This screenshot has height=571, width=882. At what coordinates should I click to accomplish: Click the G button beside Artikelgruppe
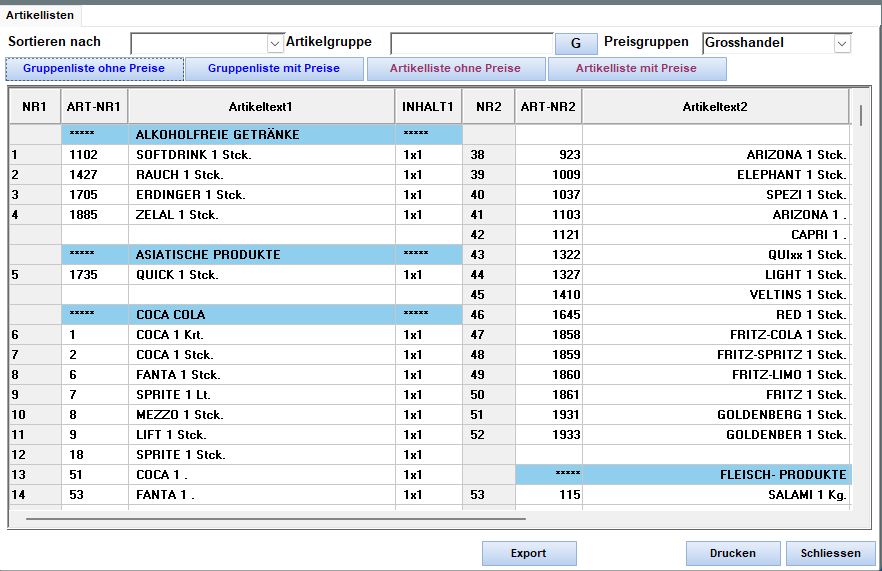(576, 44)
